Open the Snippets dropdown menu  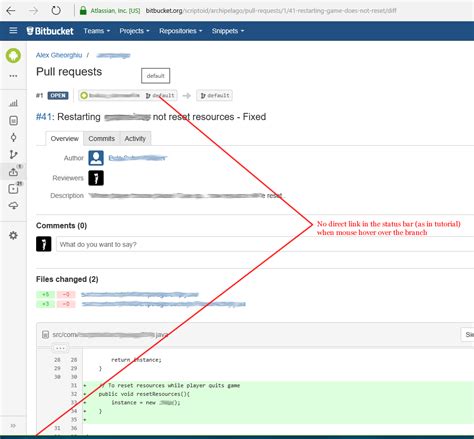(x=228, y=31)
